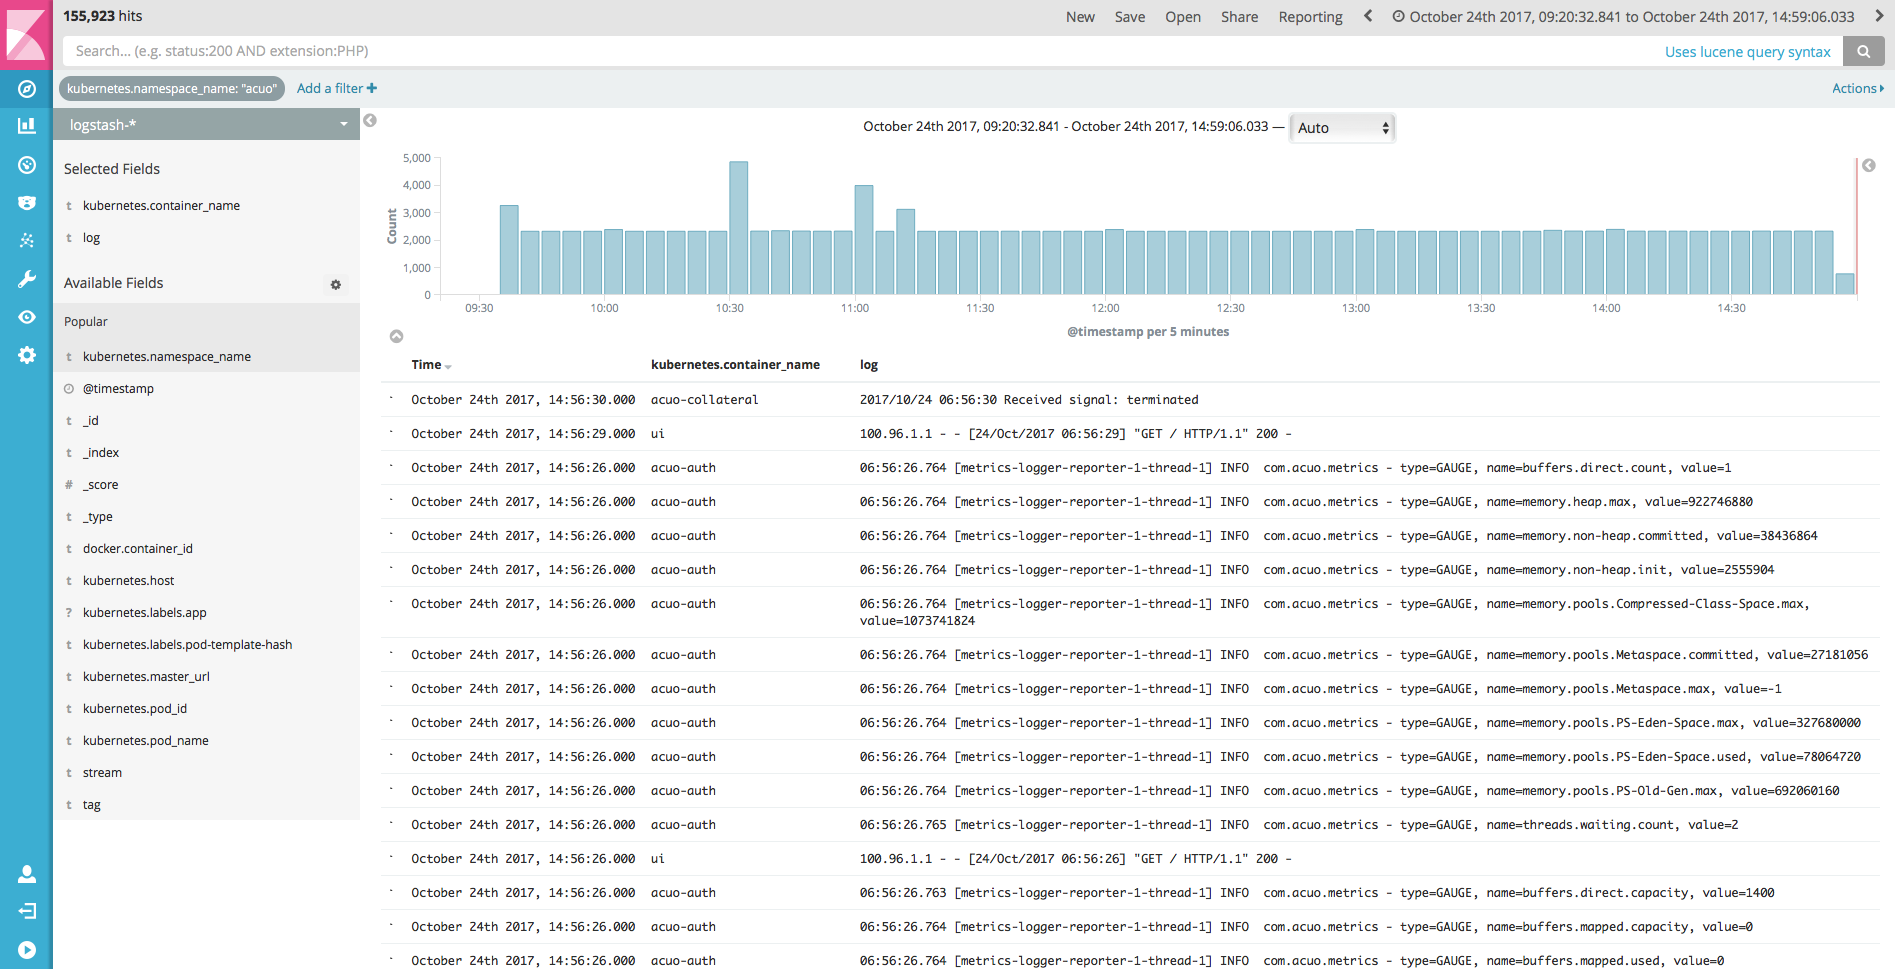The image size is (1895, 969).
Task: Click the Add a filter plus link
Action: 337,88
